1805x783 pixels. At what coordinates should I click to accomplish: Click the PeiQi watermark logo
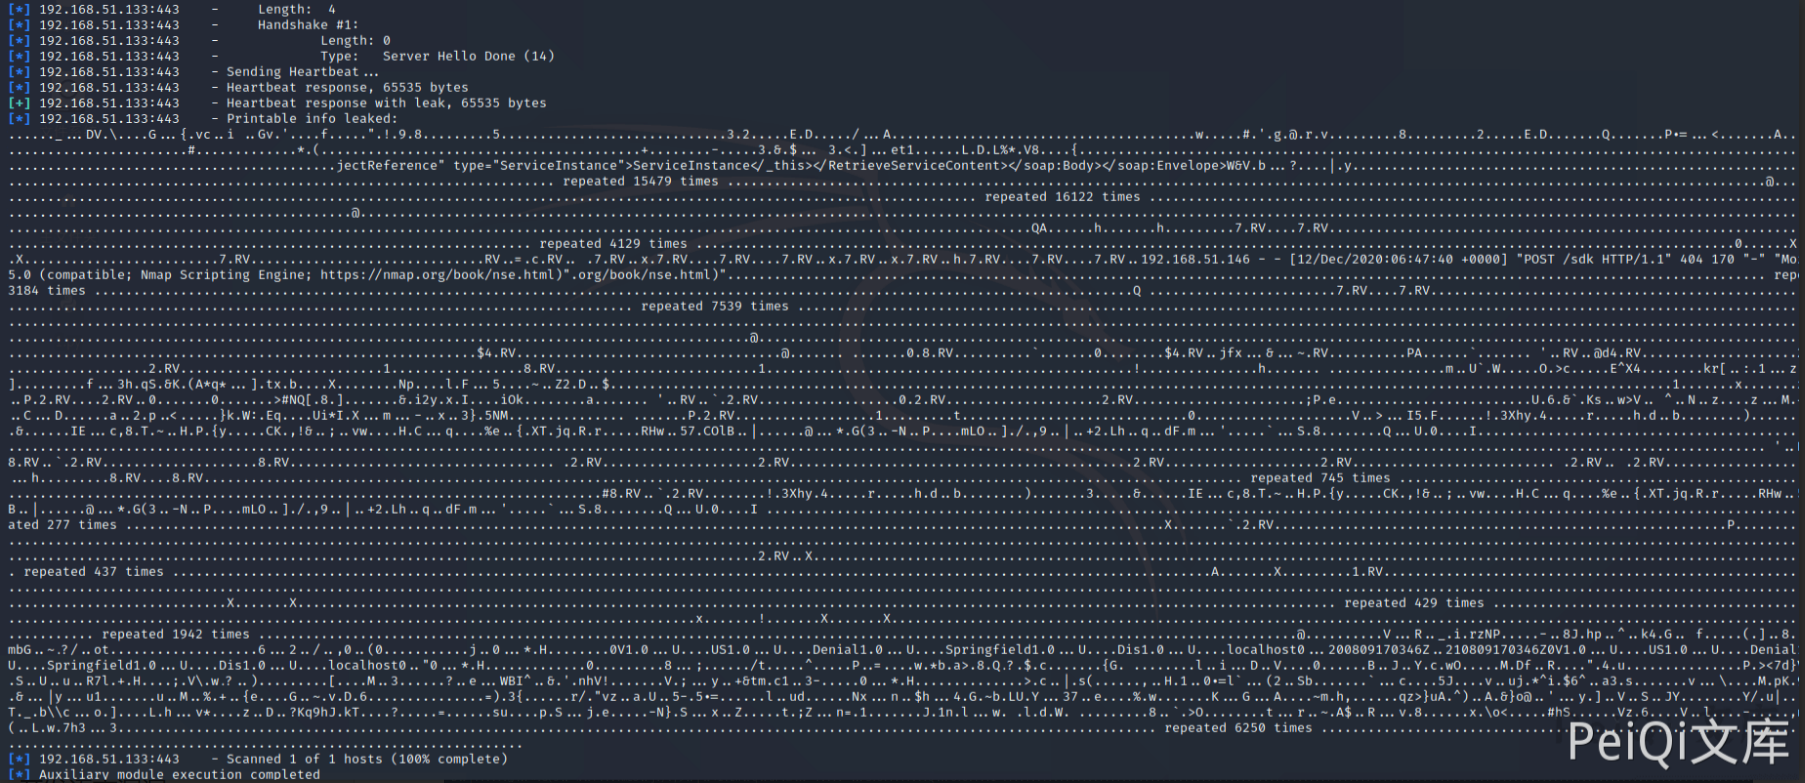pyautogui.click(x=1678, y=743)
